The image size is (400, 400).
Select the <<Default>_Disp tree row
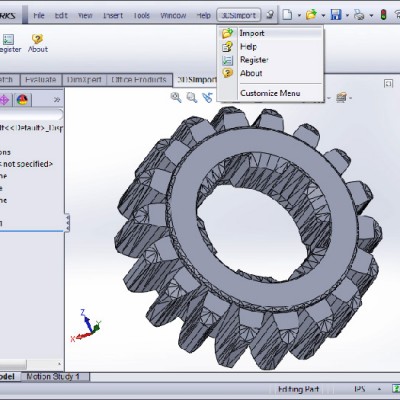click(x=31, y=128)
